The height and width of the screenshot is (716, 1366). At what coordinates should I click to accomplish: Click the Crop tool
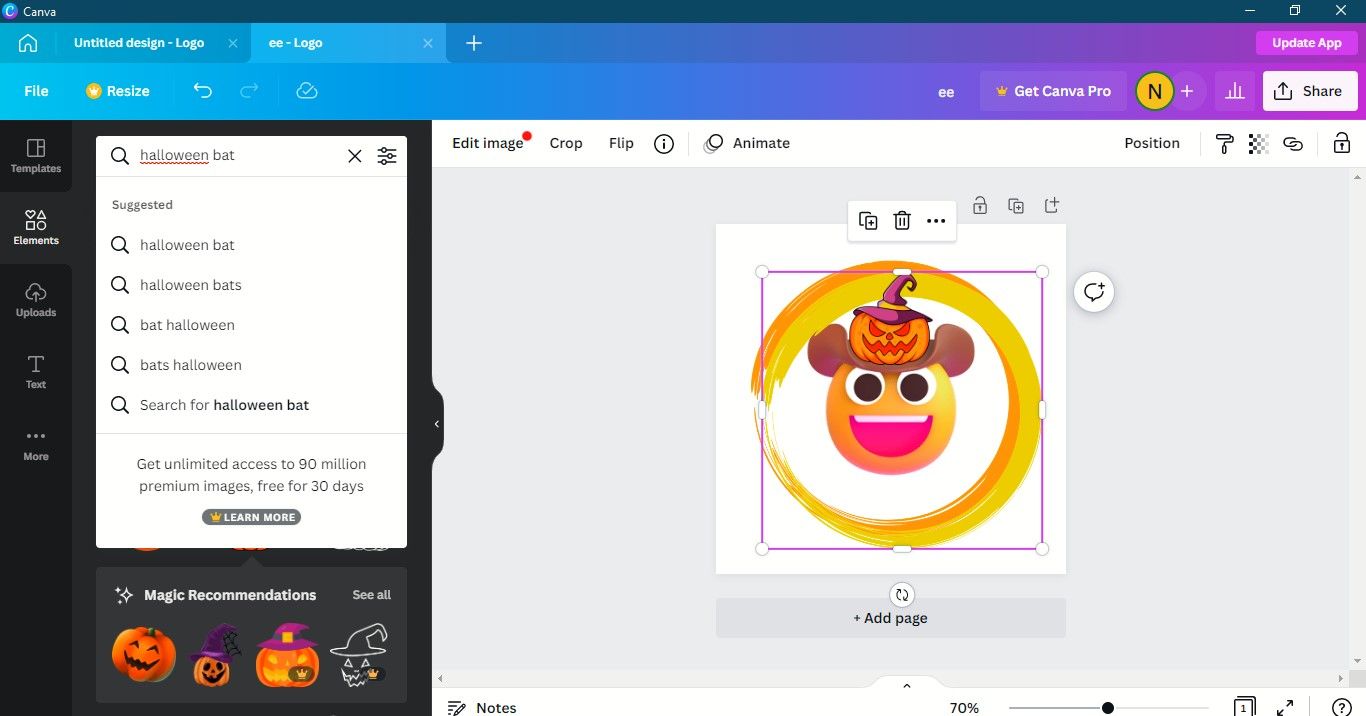(566, 144)
